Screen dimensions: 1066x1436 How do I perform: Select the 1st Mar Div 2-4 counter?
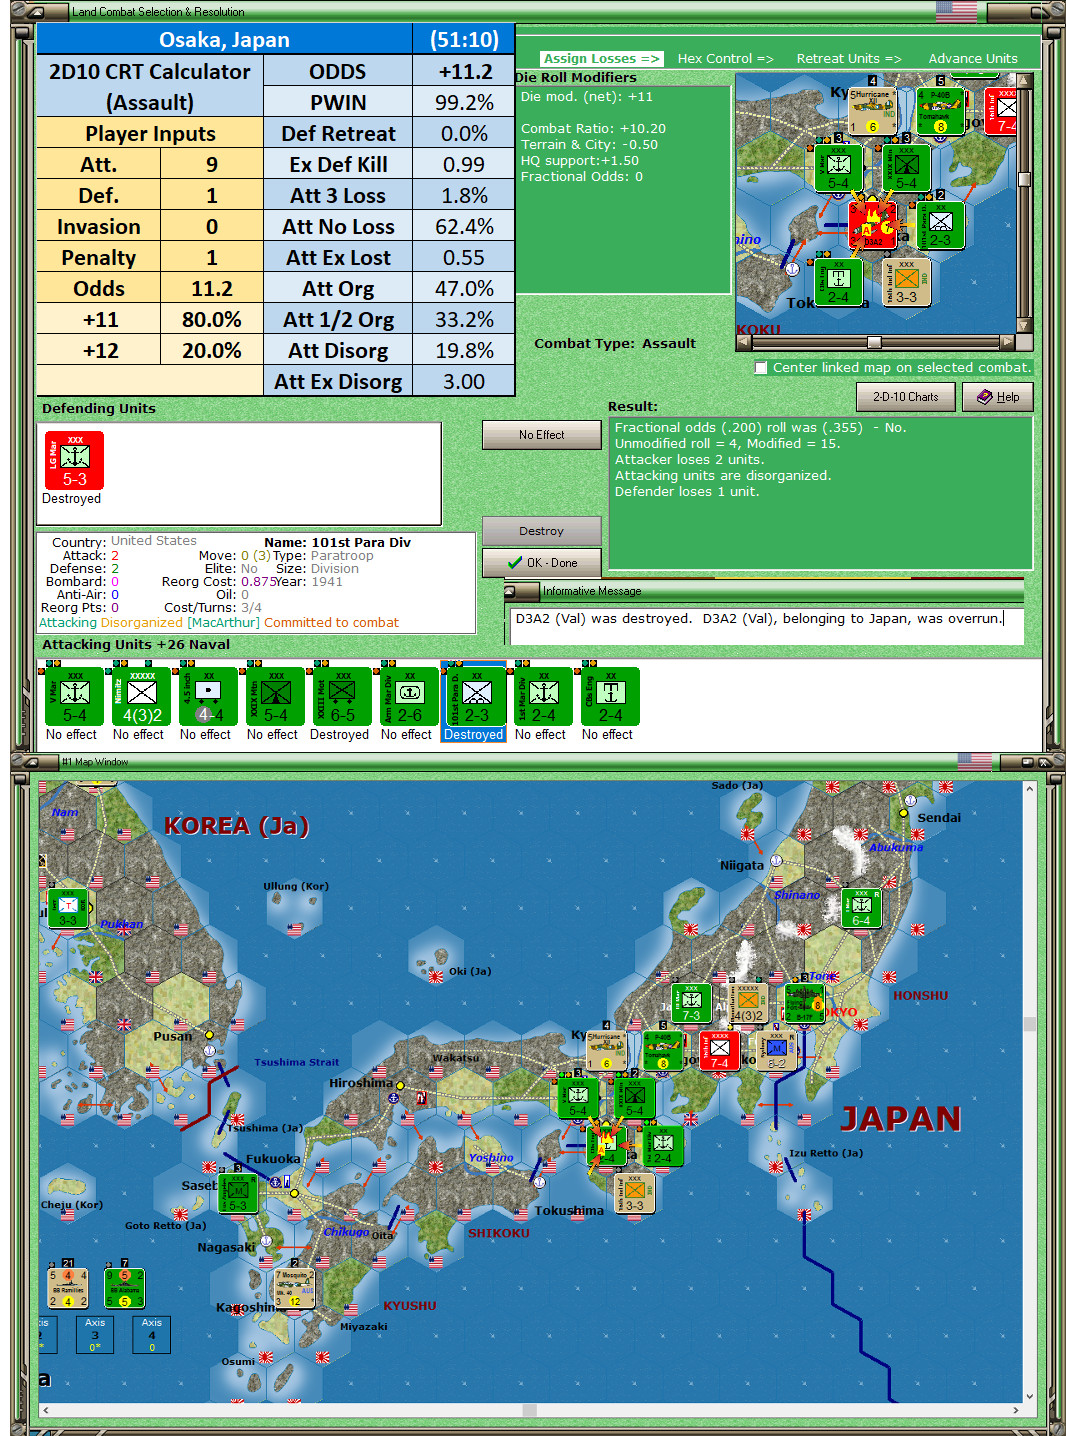pos(540,697)
